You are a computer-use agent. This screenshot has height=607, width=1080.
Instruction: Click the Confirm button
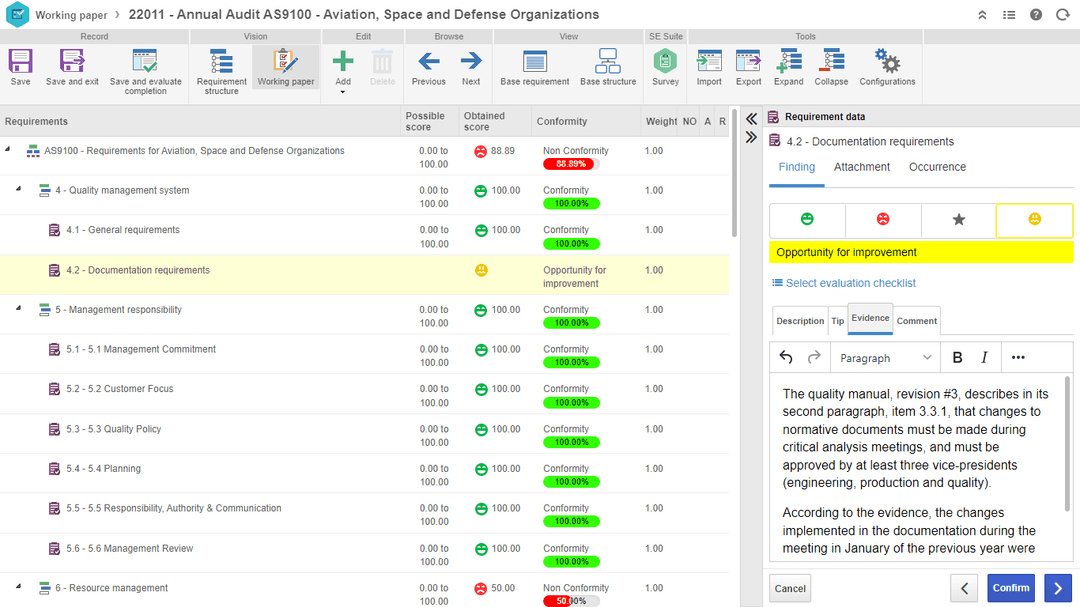1011,588
